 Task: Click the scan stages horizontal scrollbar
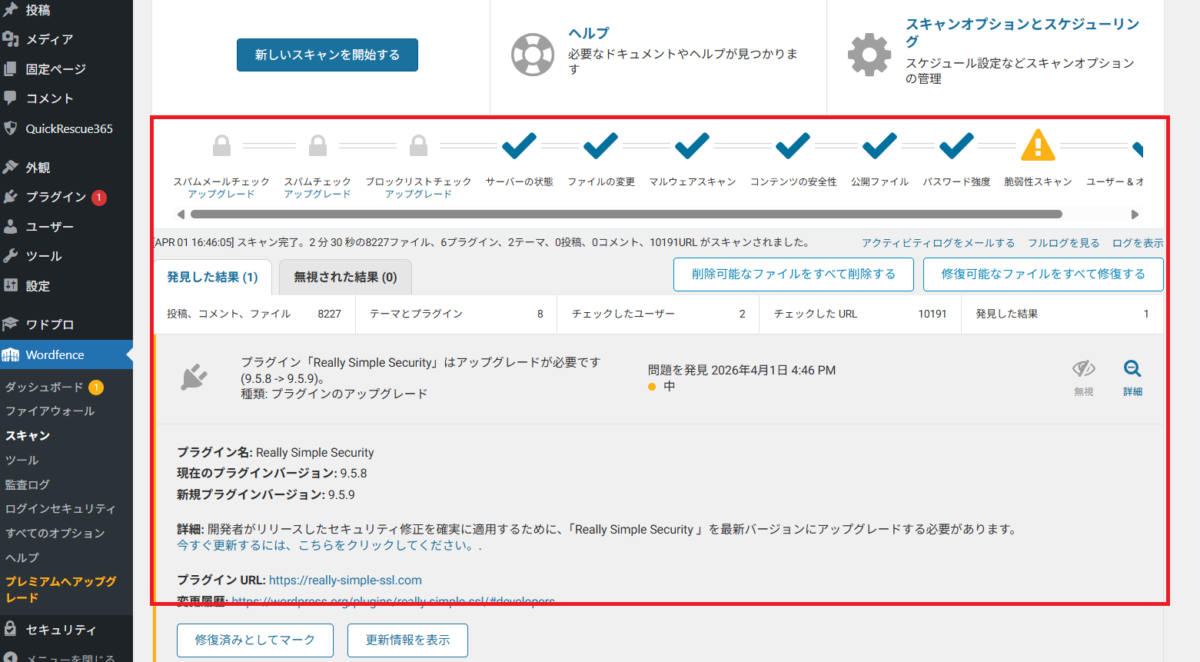625,214
